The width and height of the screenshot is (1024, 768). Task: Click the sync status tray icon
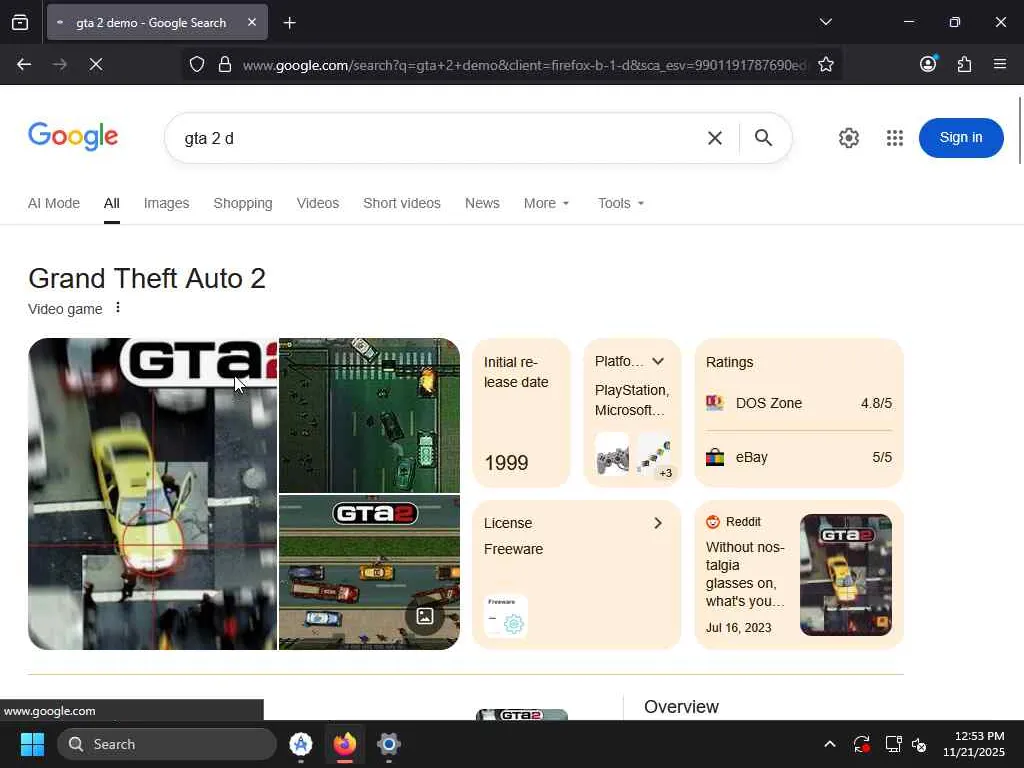861,744
